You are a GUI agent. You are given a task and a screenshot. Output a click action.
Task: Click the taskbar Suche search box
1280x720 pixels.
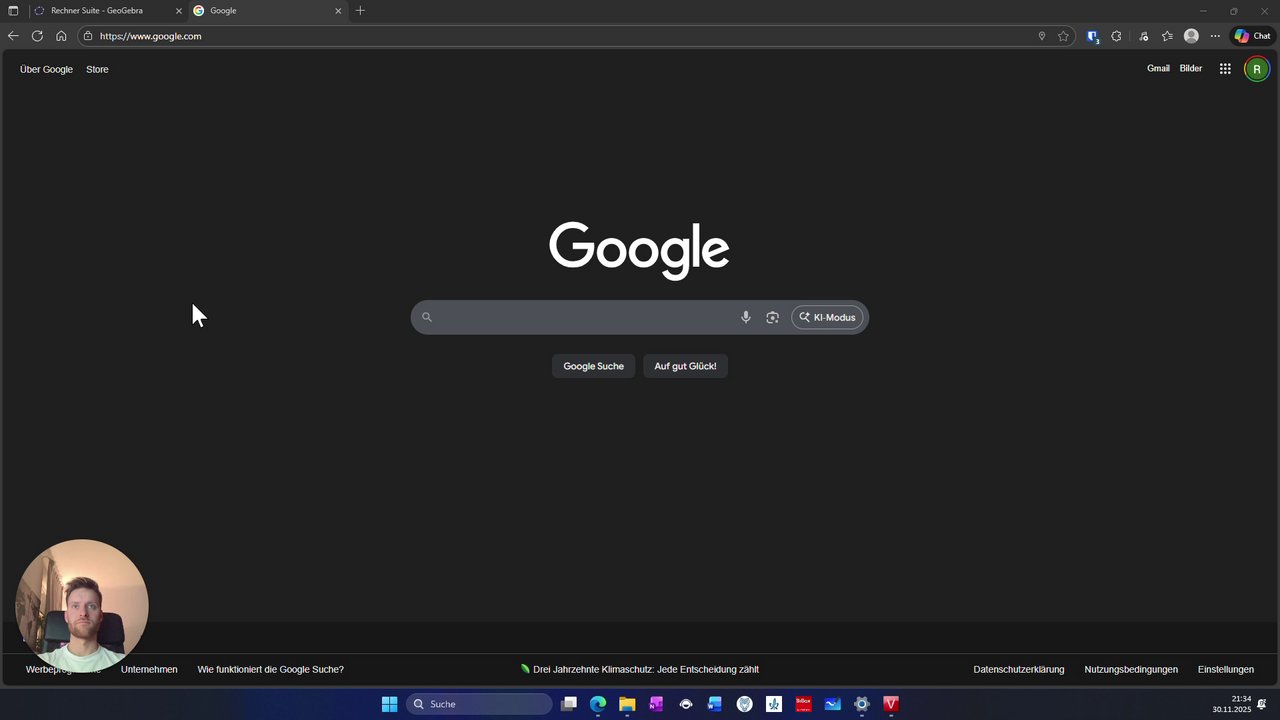click(x=479, y=704)
